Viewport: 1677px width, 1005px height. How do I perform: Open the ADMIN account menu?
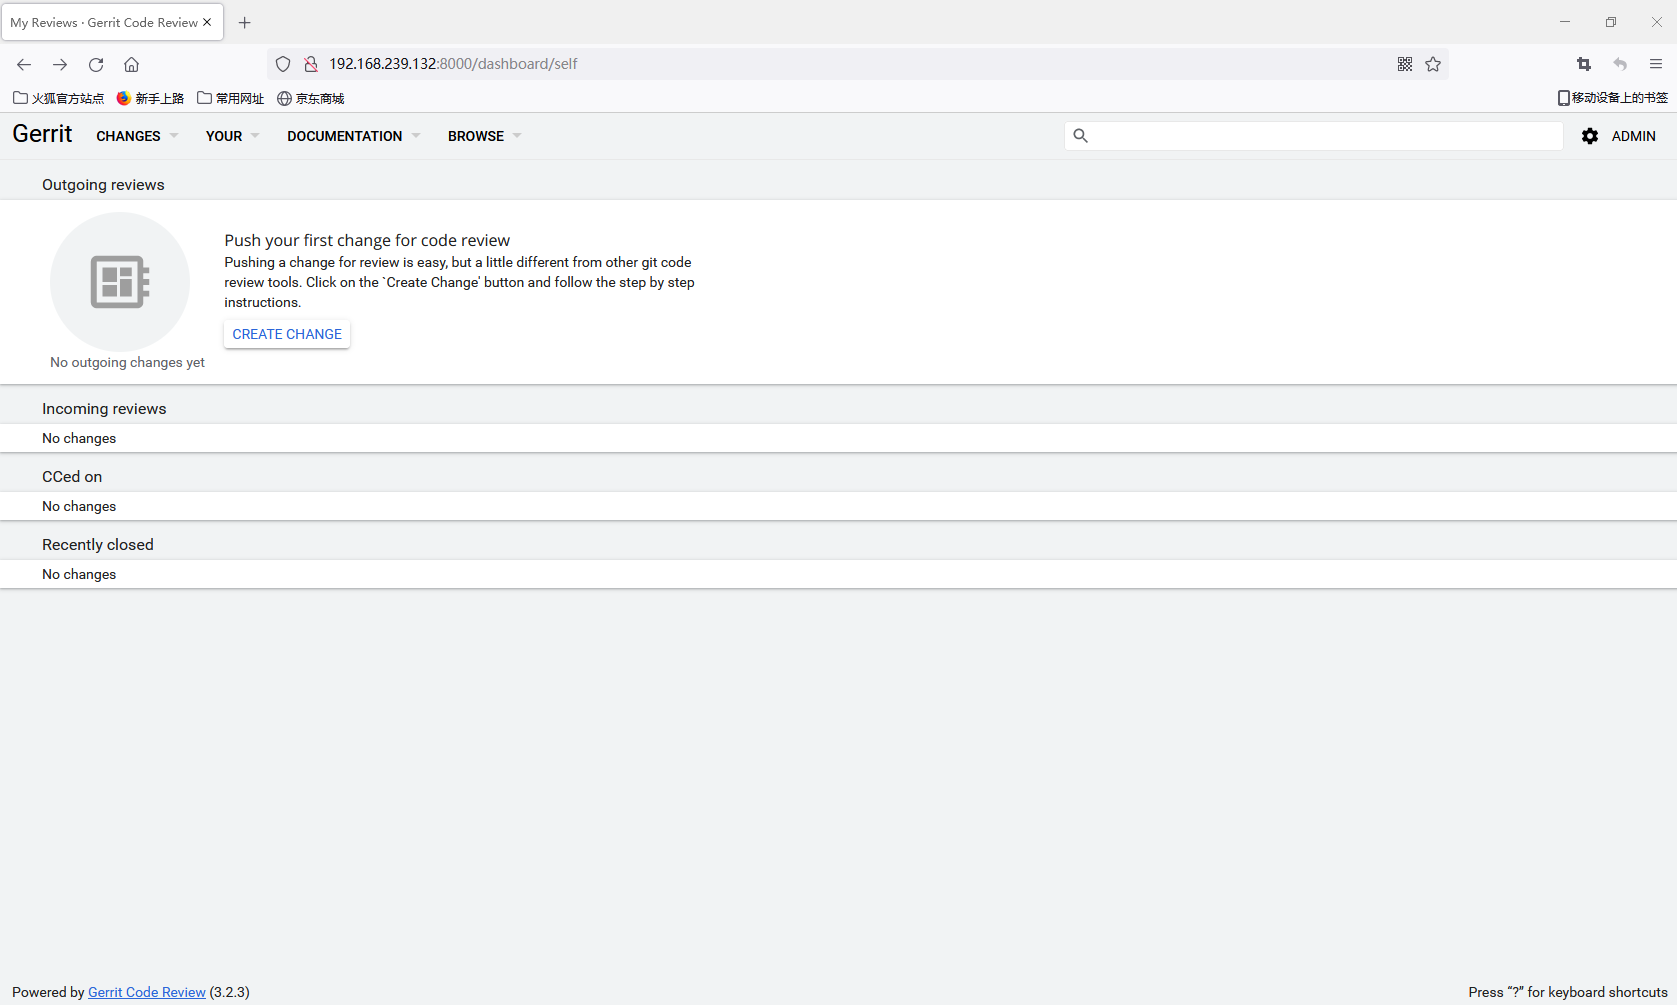pos(1633,136)
